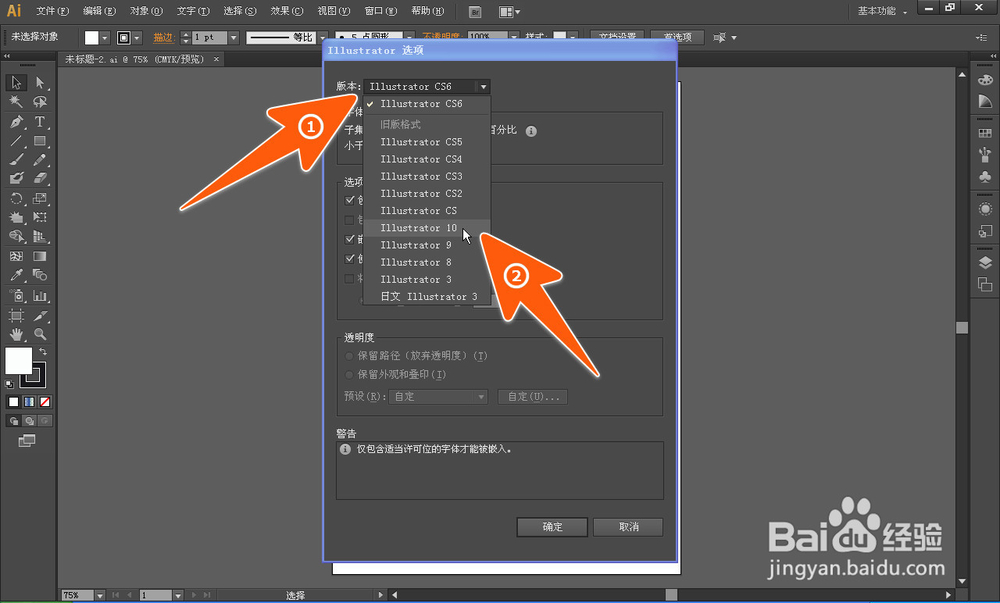Select the Symbol Sprayer tool
Viewport: 1000px width, 603px height.
coord(16,296)
